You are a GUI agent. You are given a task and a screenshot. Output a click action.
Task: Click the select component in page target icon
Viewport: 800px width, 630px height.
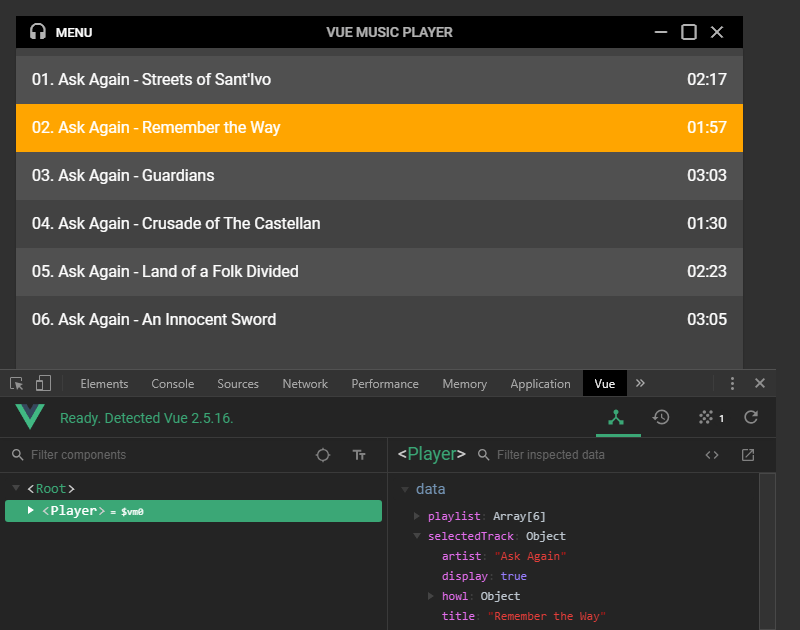(x=323, y=455)
